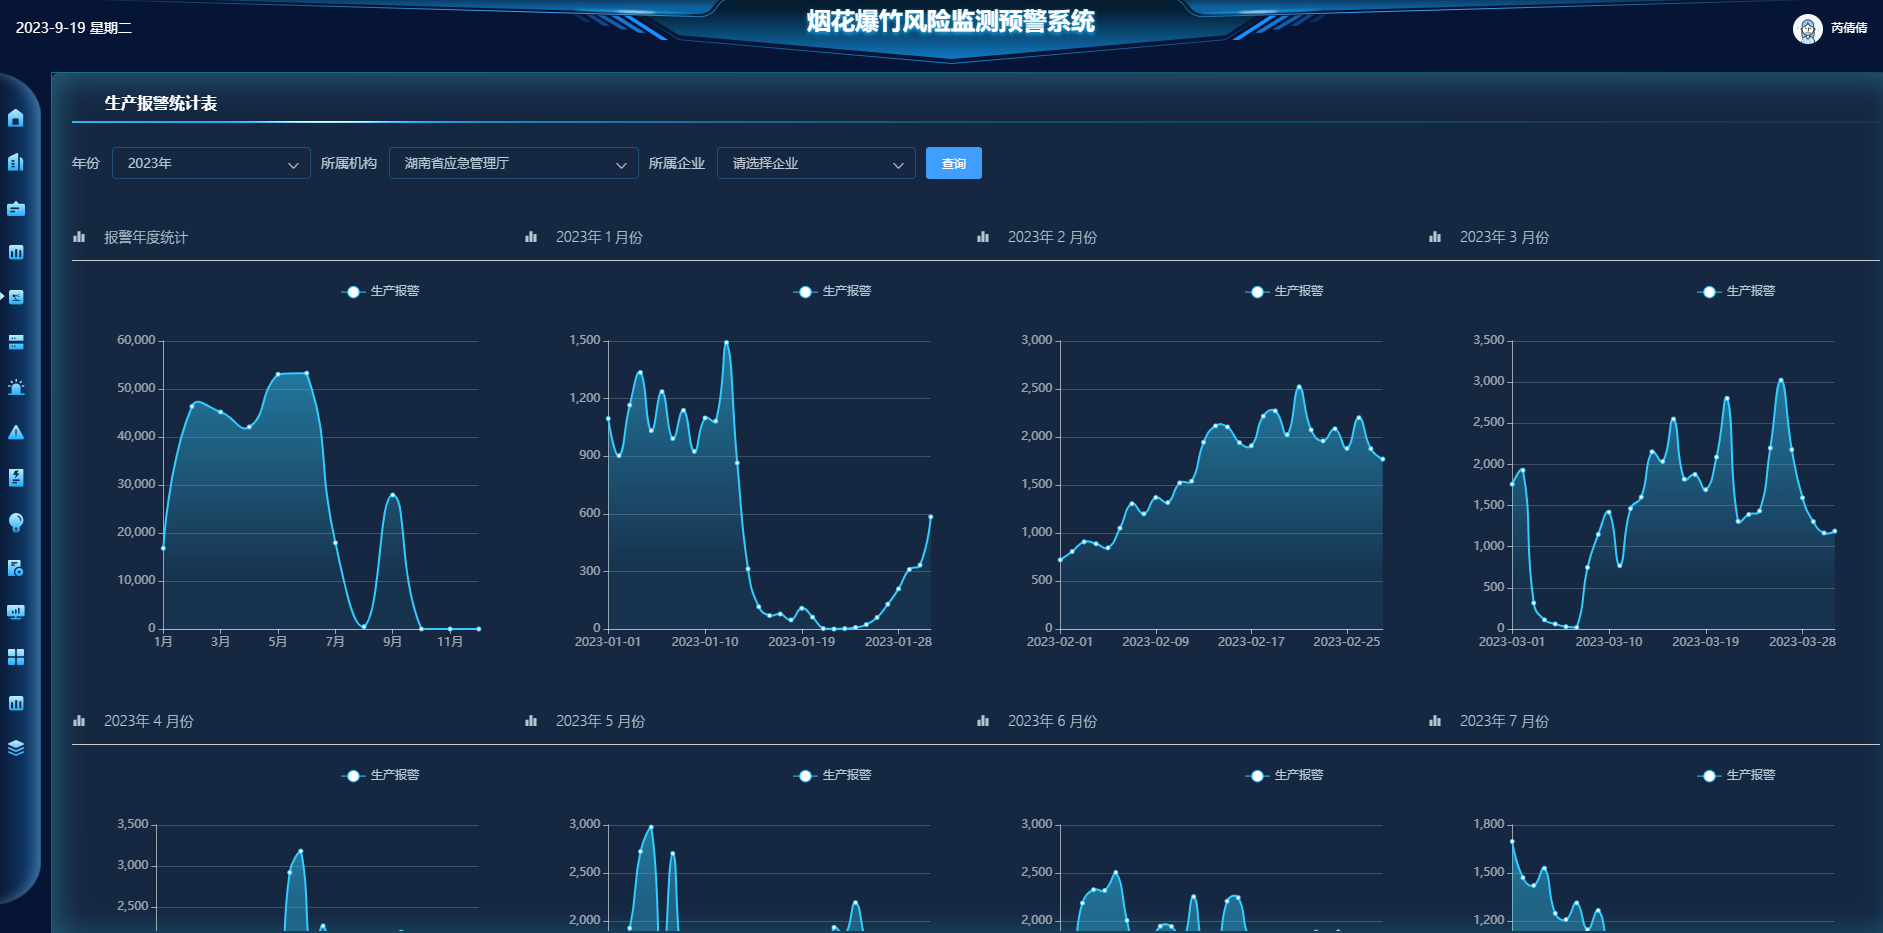Click the 2023年 3 月份 heading

(x=1504, y=237)
